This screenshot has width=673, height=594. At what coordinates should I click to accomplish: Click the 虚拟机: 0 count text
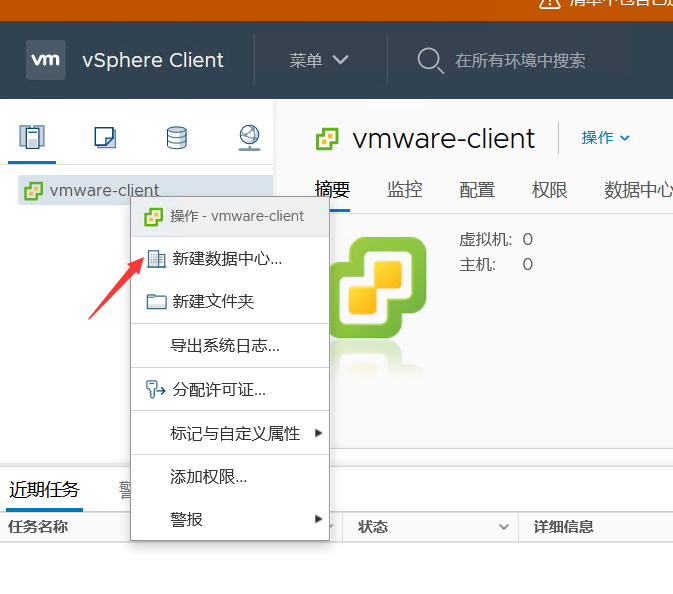(x=496, y=239)
